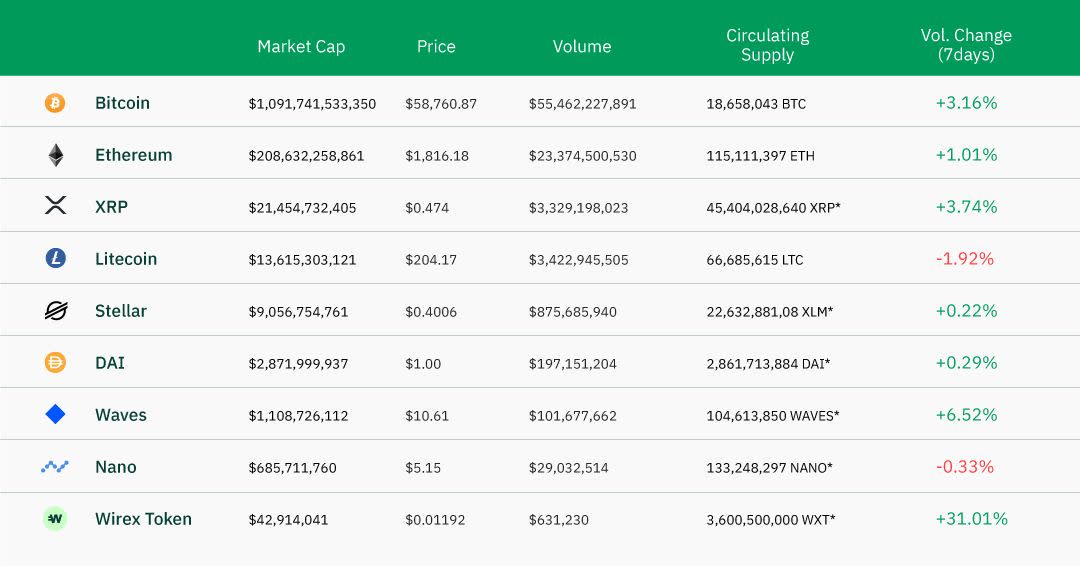Click the XRP logo icon
This screenshot has width=1080, height=566.
[55, 206]
